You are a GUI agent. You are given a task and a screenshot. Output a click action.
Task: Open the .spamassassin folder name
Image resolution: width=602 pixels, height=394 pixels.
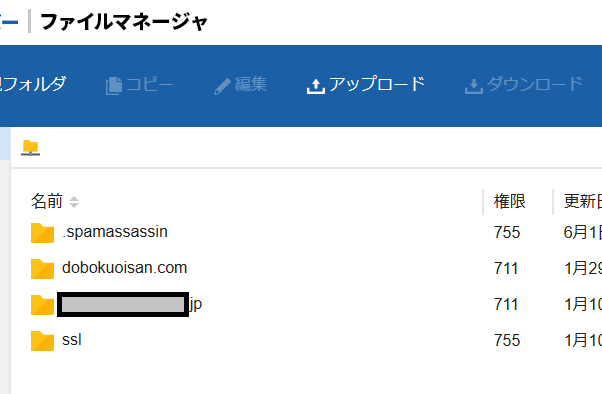tap(115, 232)
